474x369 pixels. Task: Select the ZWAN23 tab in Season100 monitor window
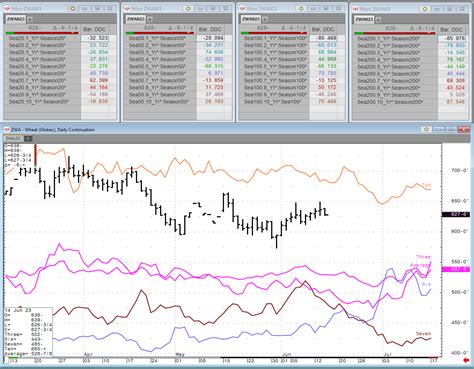point(251,19)
